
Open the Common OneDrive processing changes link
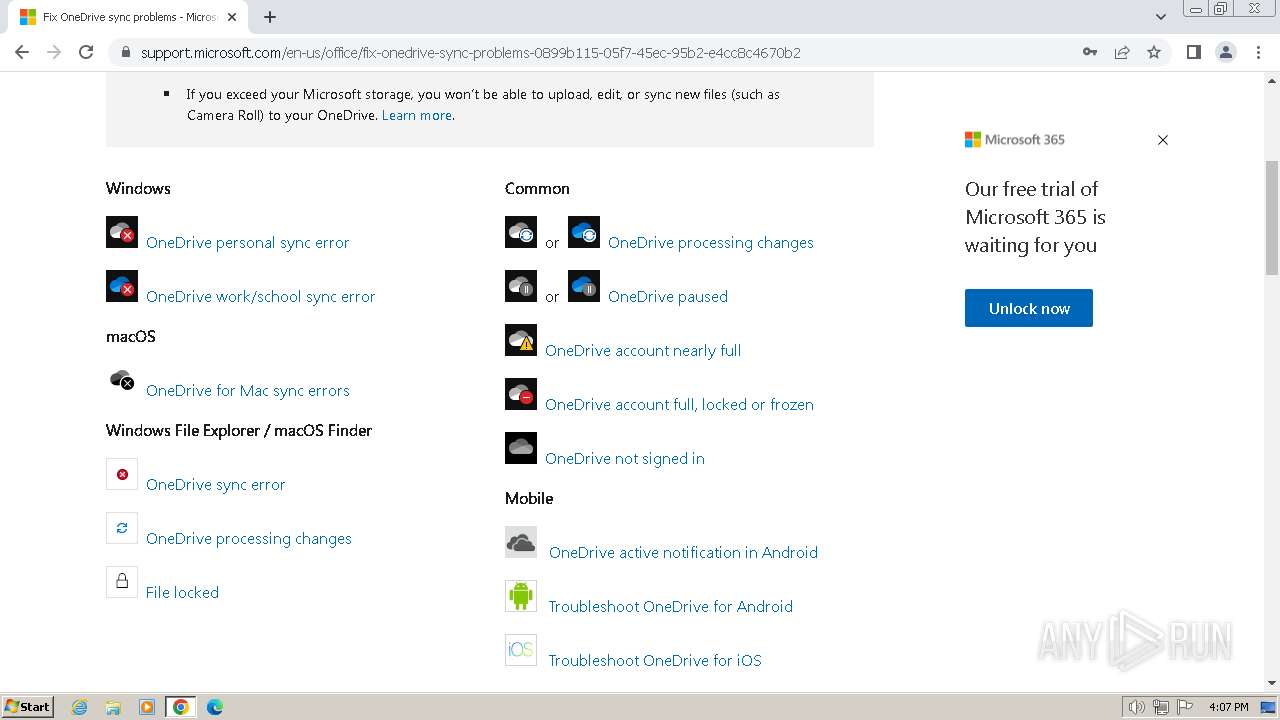pos(710,242)
